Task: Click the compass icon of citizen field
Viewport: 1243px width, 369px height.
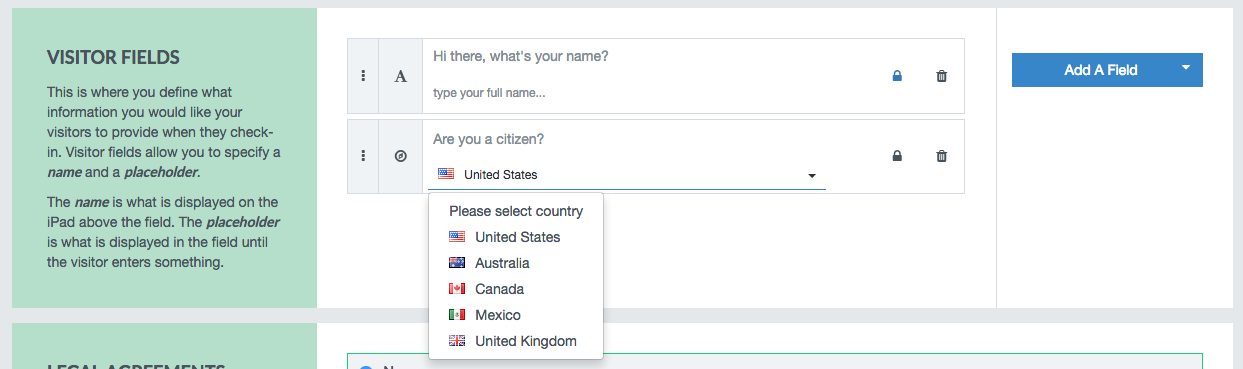Action: [401, 156]
